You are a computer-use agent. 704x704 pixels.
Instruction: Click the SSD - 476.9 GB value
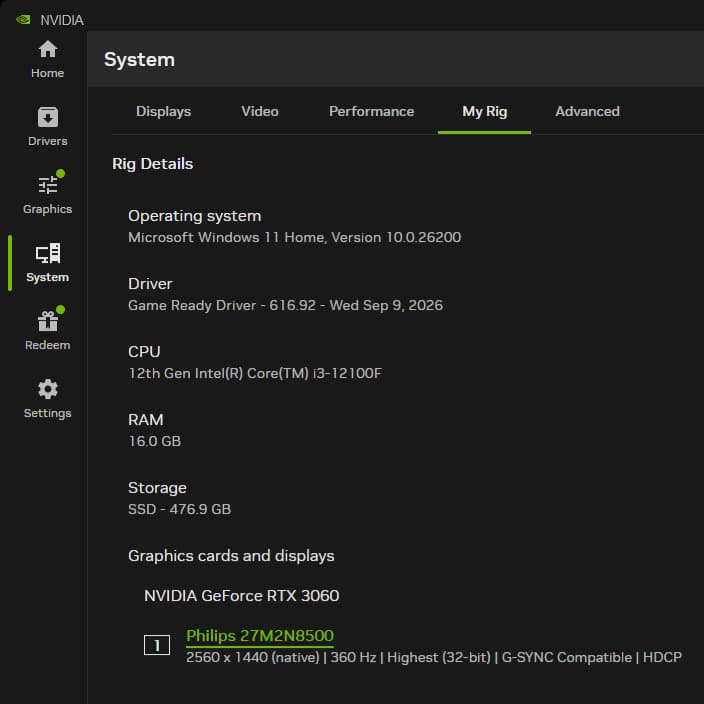(x=180, y=509)
